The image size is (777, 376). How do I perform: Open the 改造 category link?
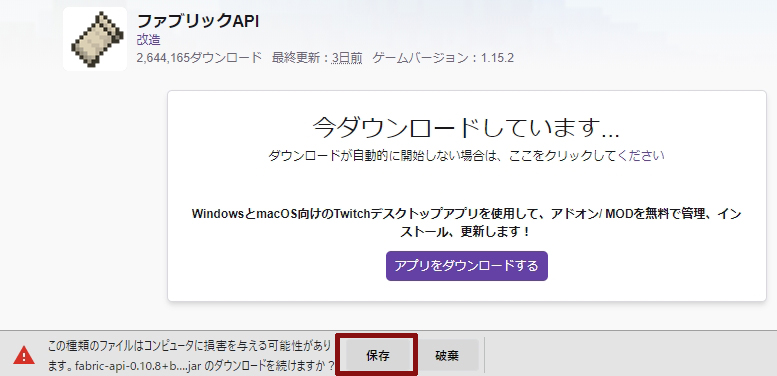pos(149,40)
